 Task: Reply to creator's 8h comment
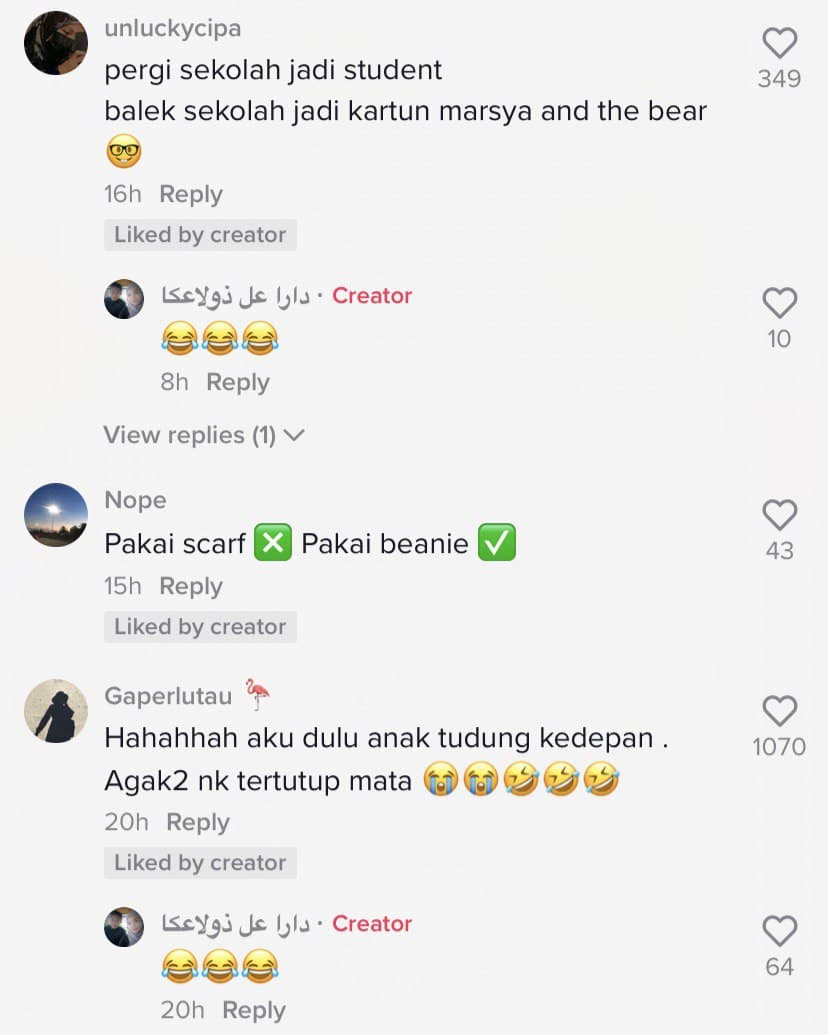pyautogui.click(x=238, y=382)
